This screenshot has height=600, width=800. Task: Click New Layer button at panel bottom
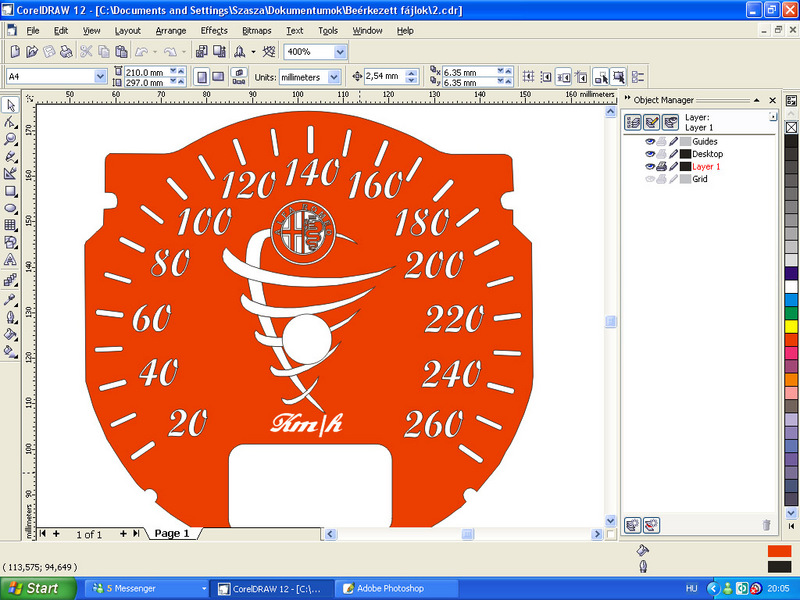coord(633,525)
